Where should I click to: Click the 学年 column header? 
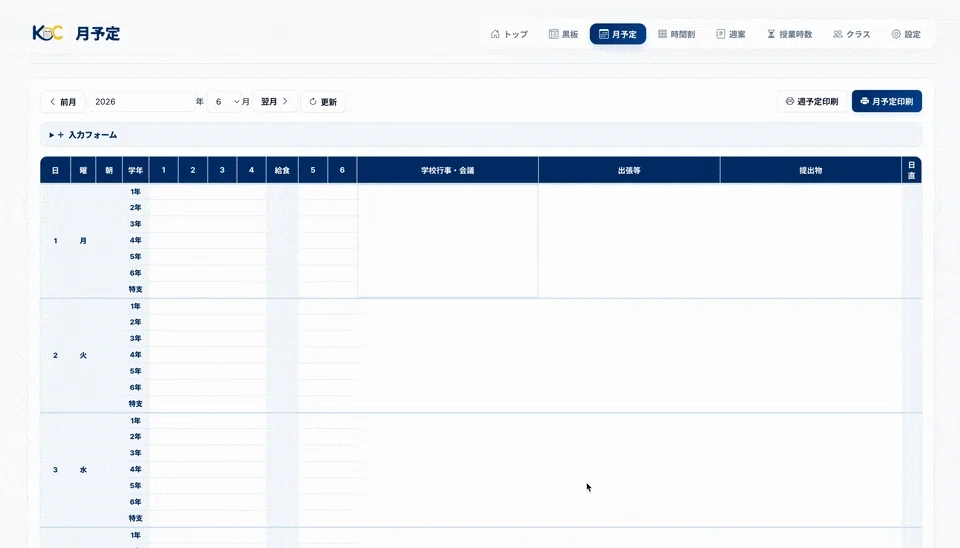135,170
